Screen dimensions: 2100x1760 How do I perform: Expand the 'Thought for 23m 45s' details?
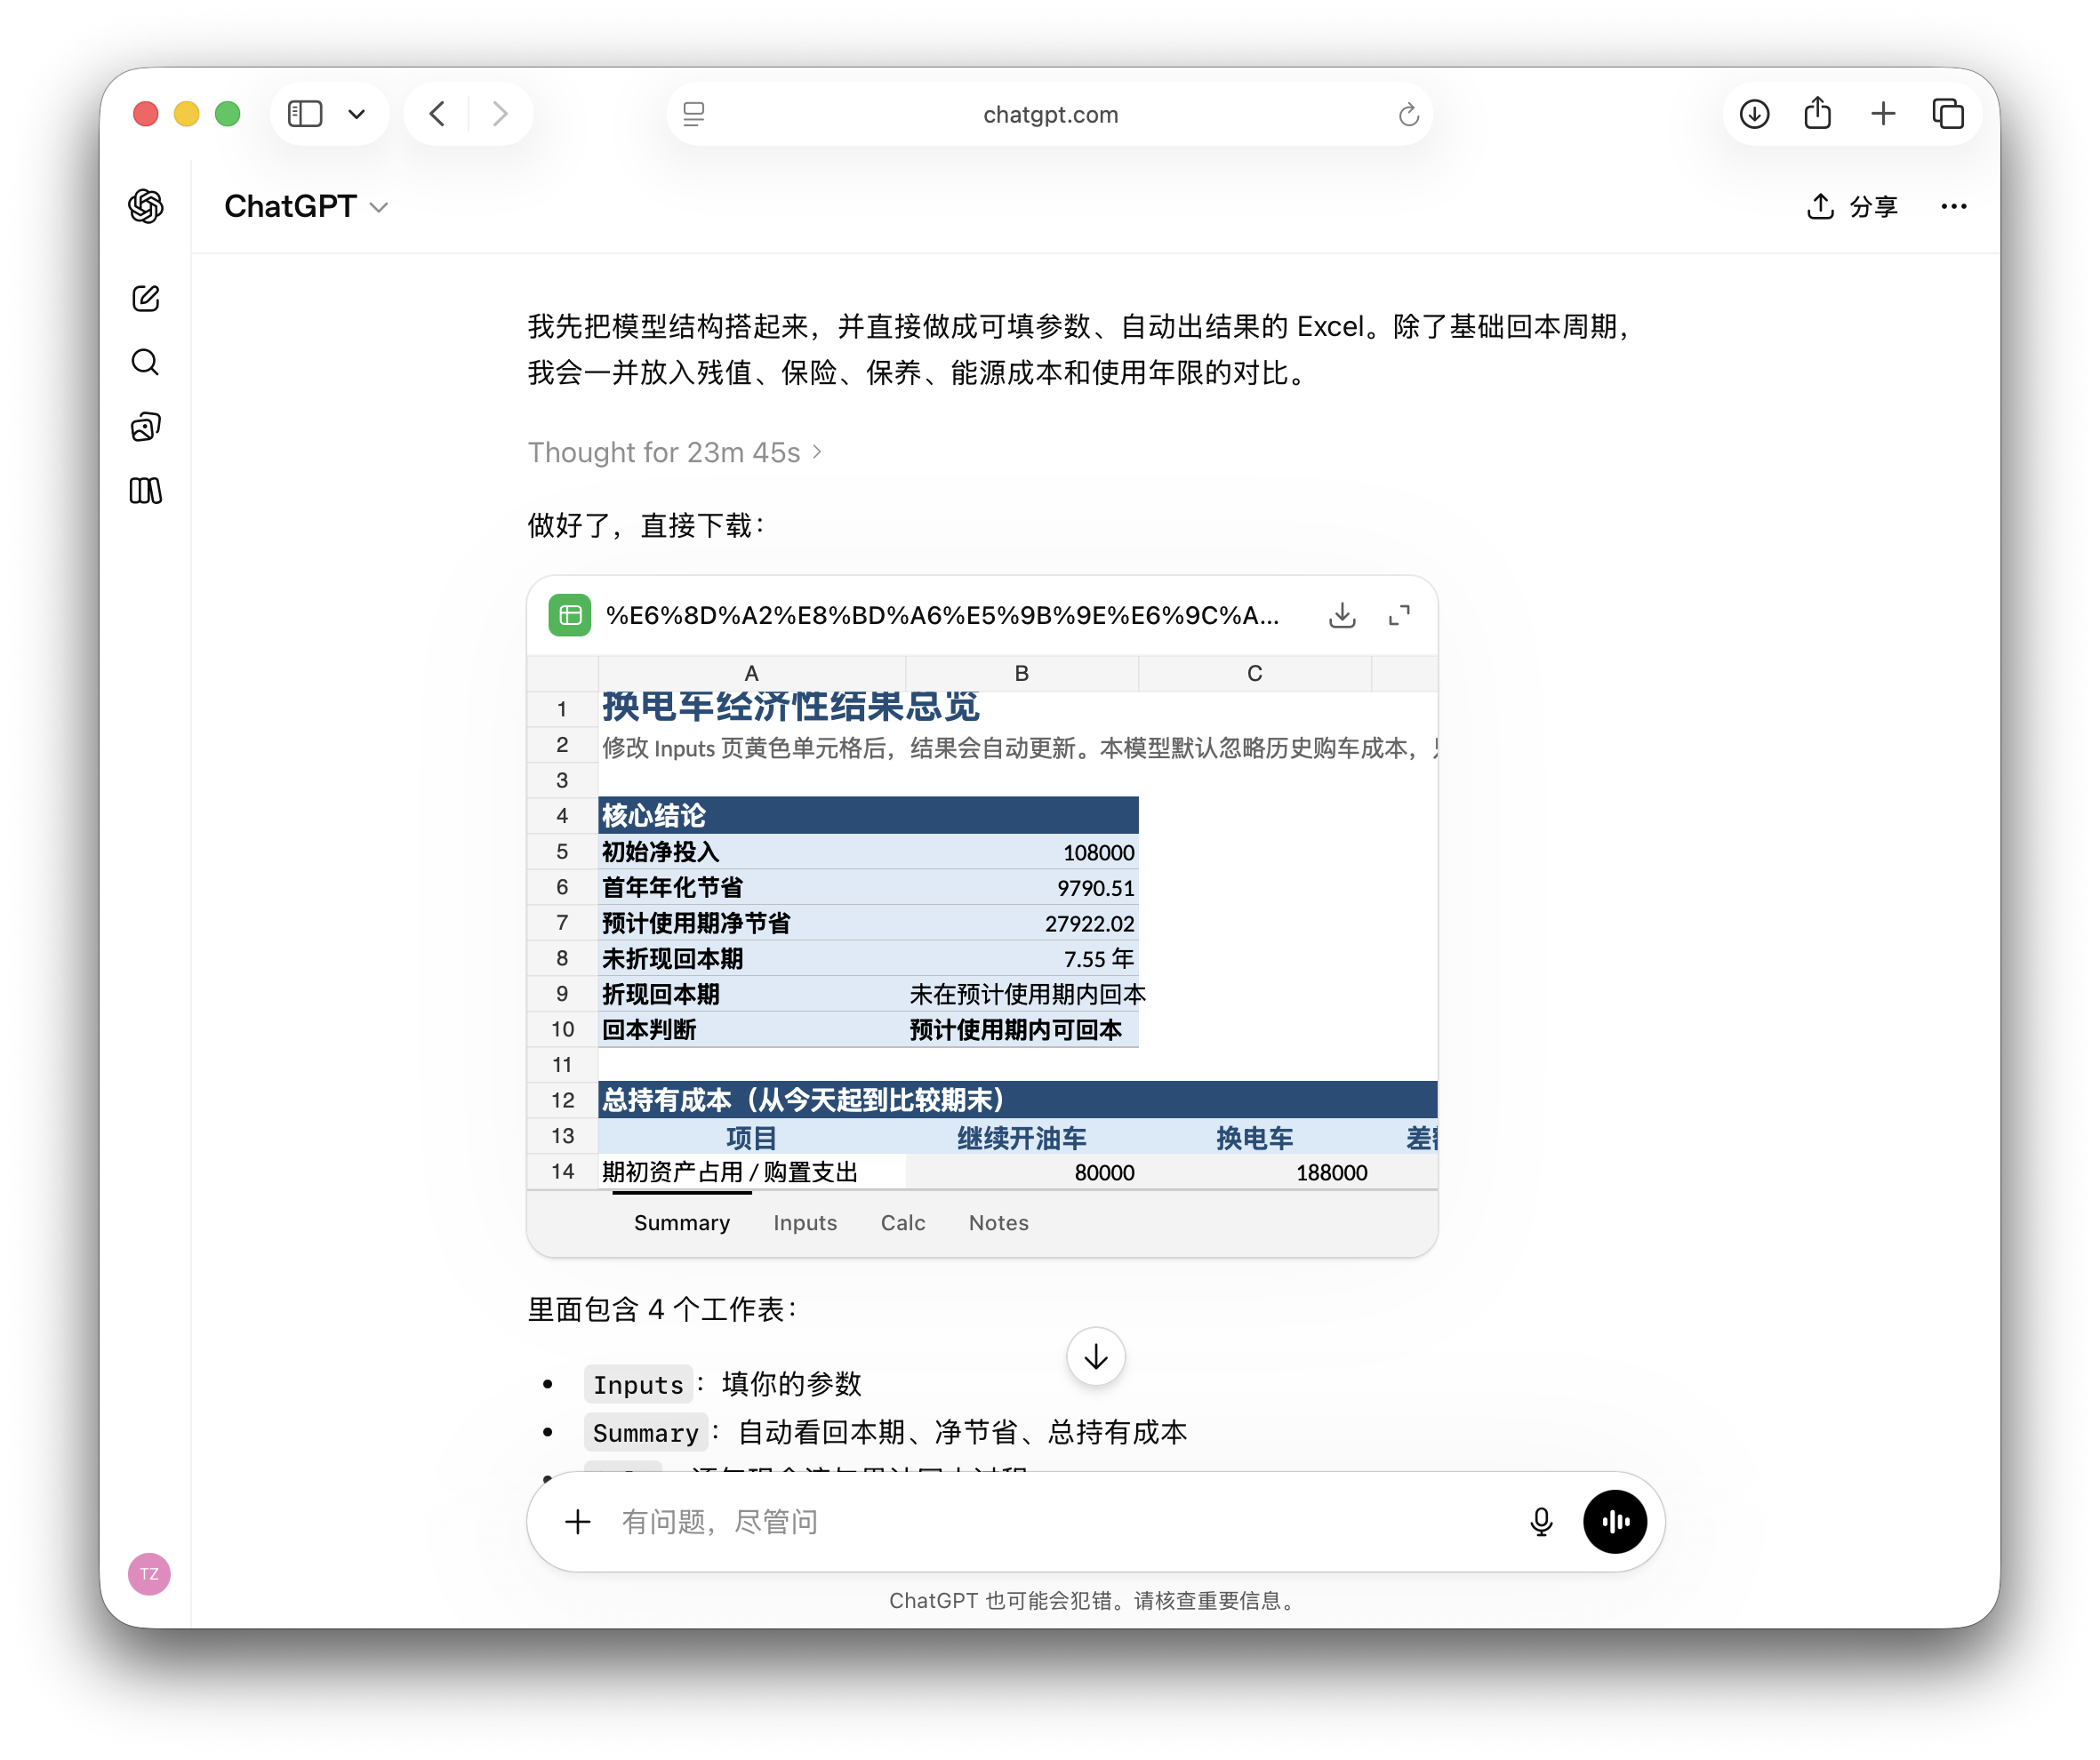675,452
